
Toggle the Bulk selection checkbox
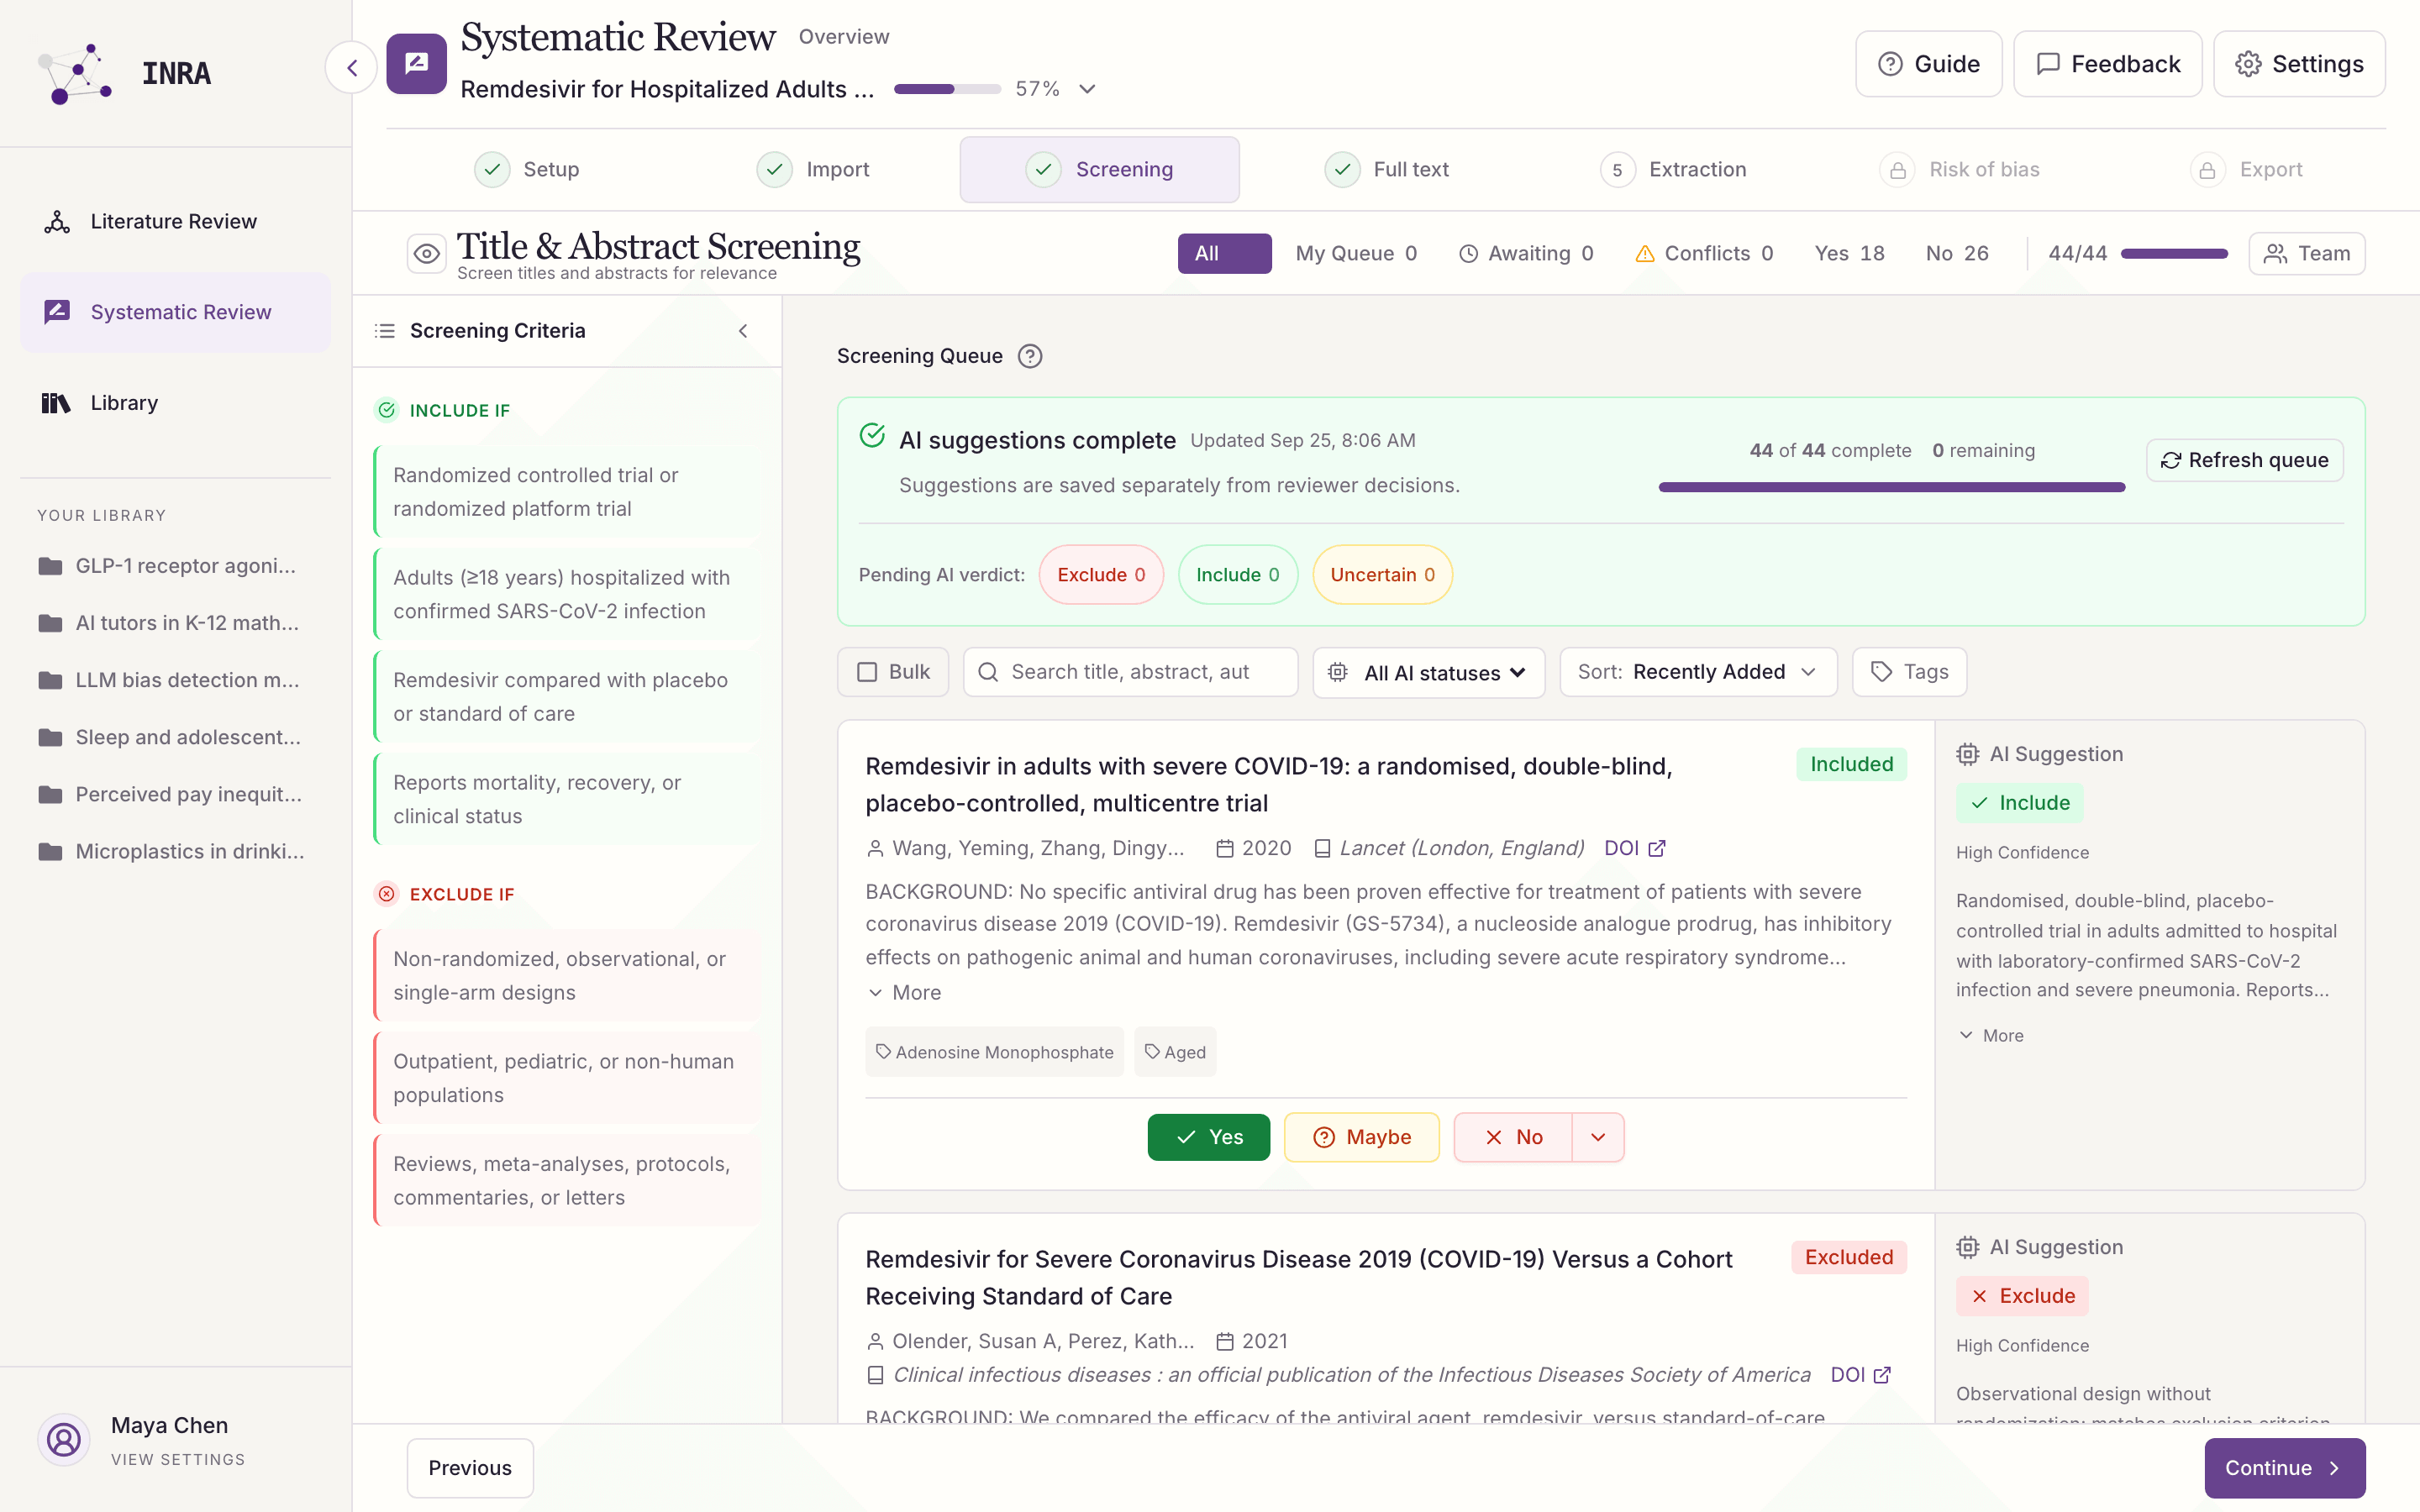point(867,672)
